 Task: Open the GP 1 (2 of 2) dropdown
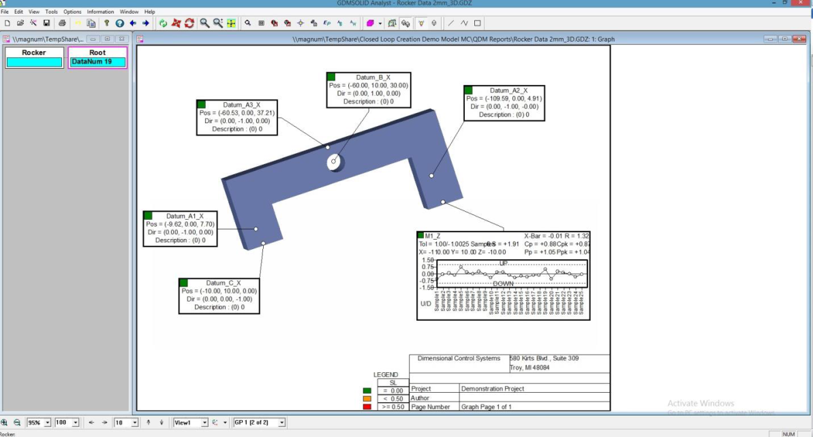point(281,423)
